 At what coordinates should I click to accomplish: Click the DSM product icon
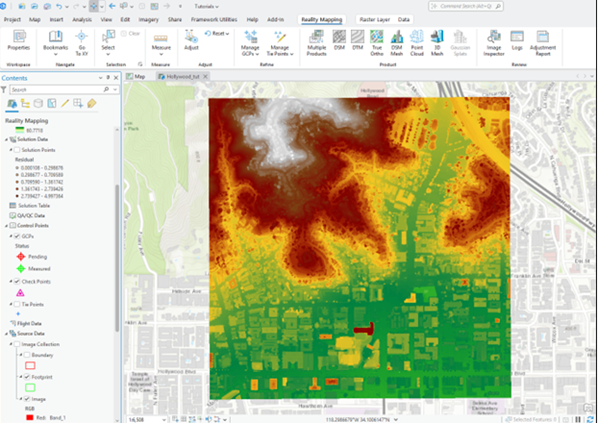(339, 40)
